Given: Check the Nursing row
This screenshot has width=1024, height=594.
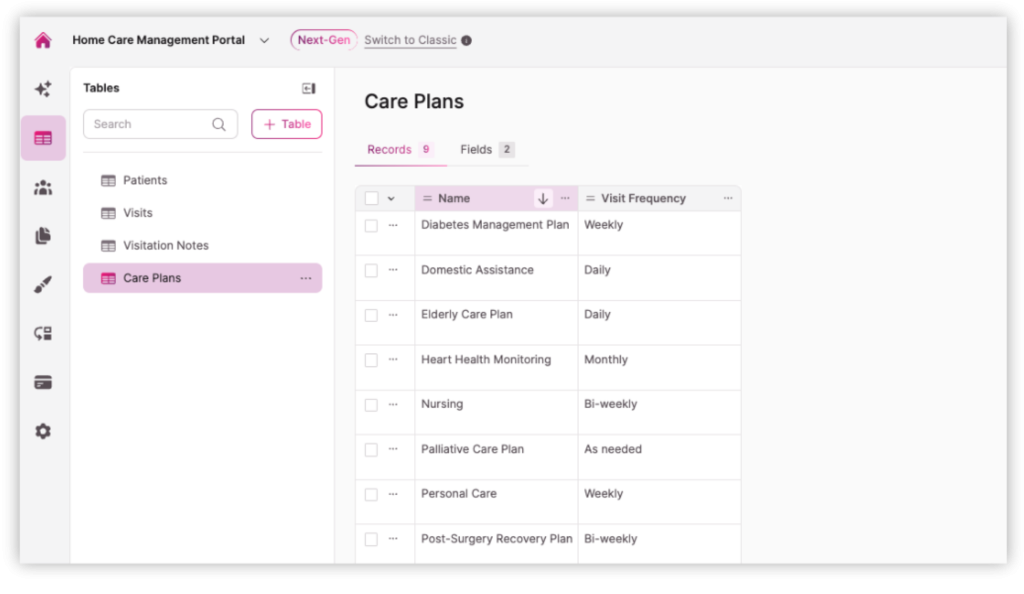Looking at the screenshot, I should click(x=371, y=405).
